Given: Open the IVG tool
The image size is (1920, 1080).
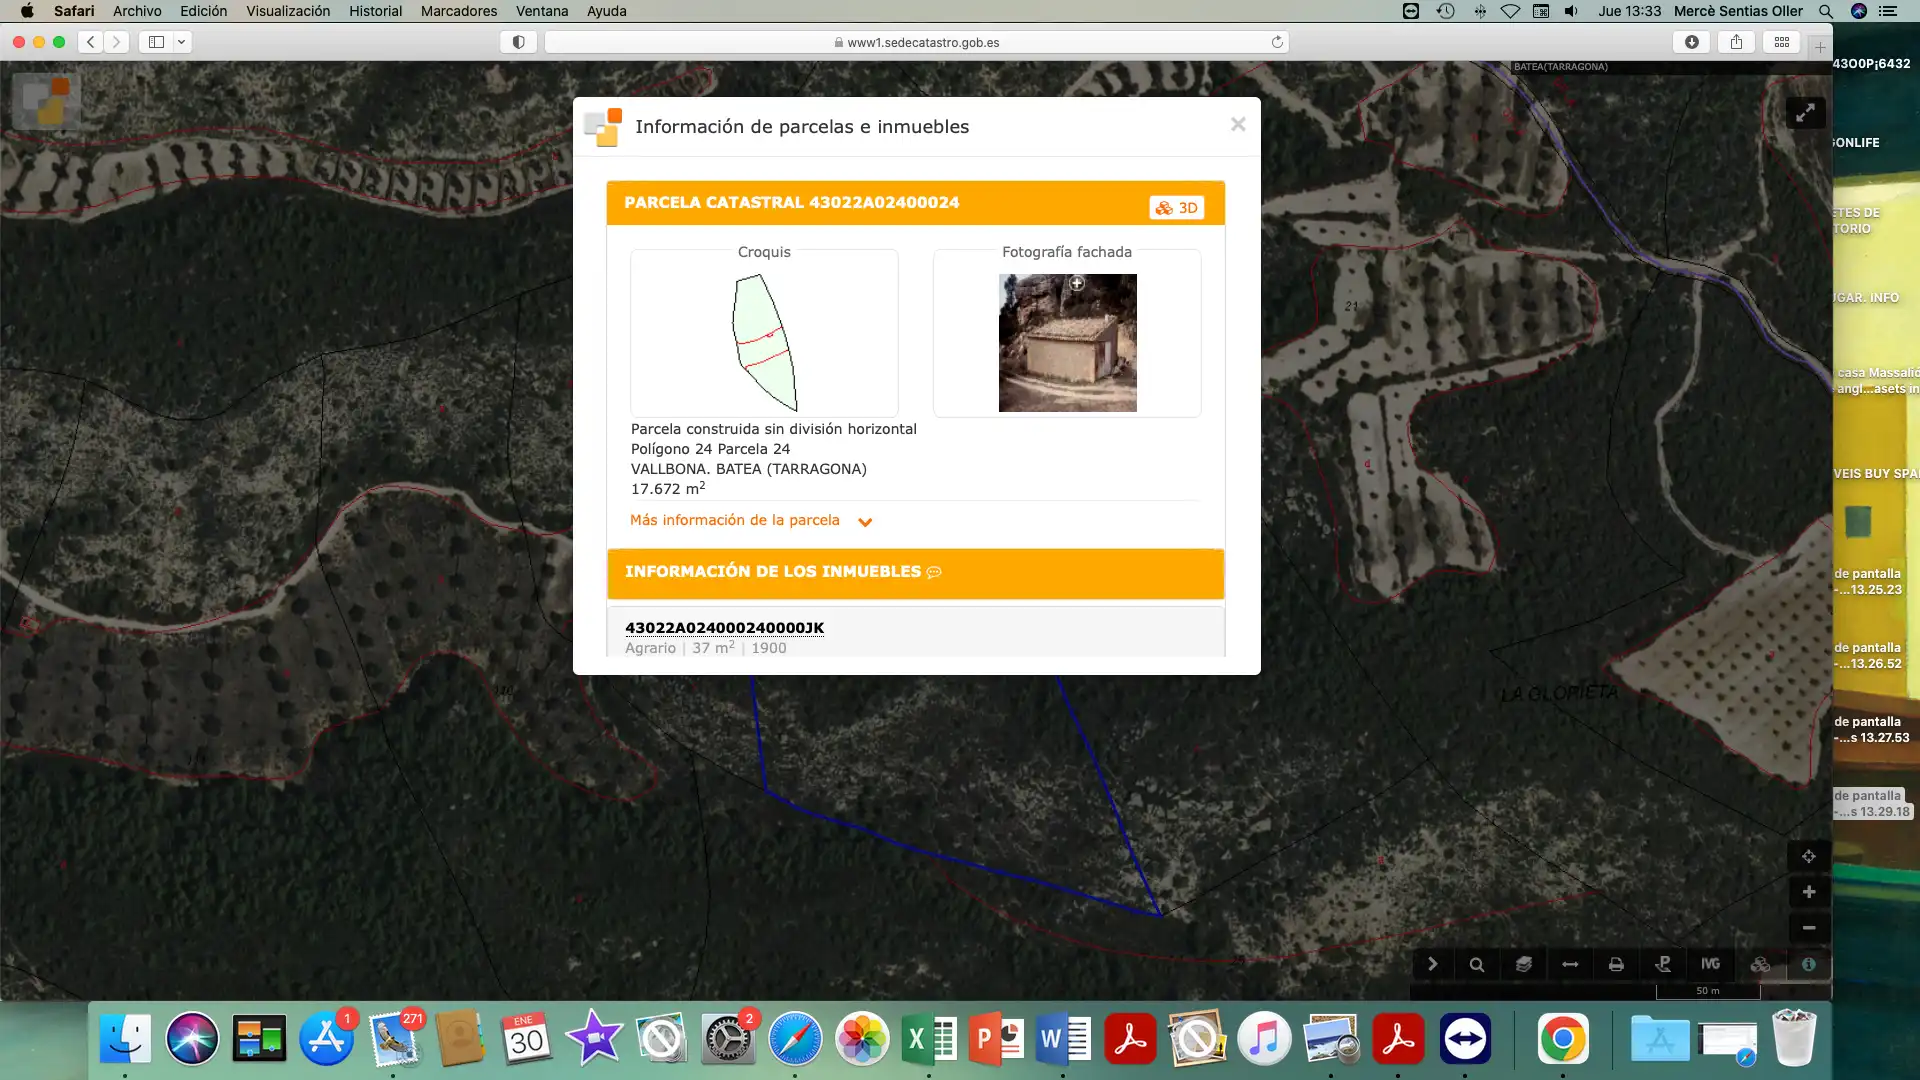Looking at the screenshot, I should tap(1710, 965).
